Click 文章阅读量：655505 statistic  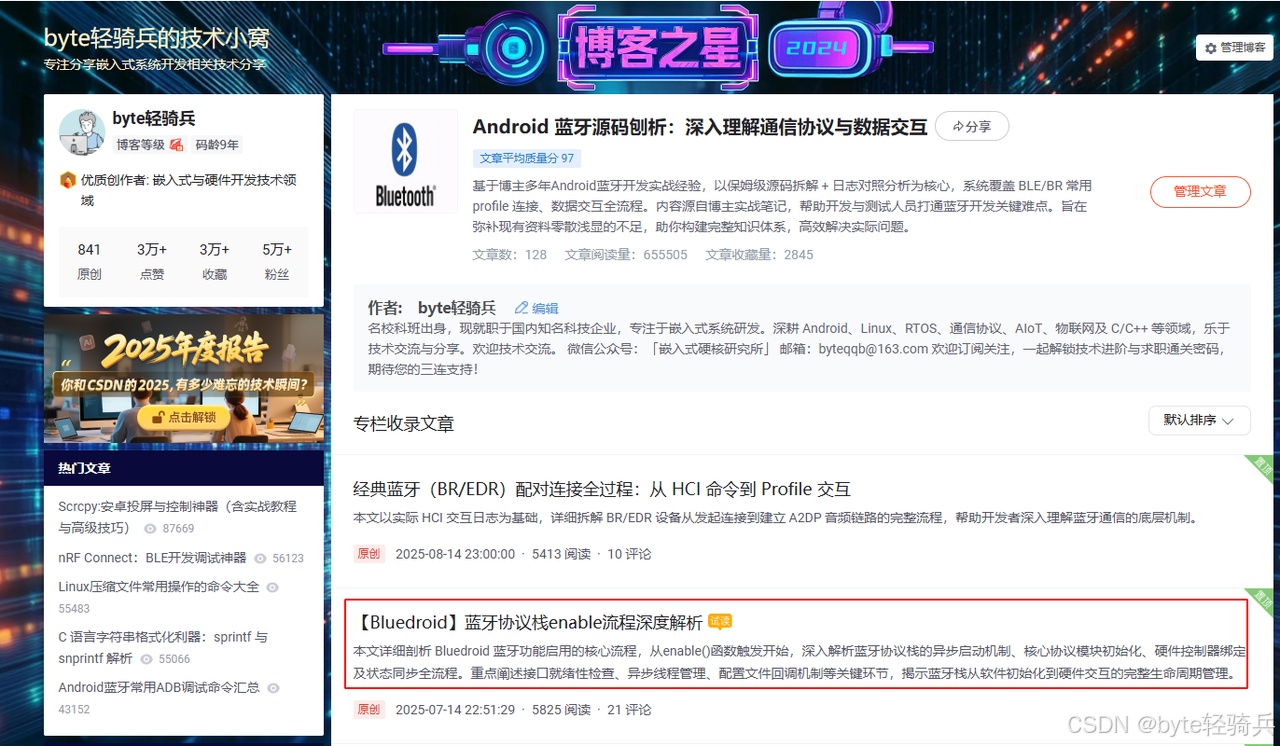tap(626, 255)
